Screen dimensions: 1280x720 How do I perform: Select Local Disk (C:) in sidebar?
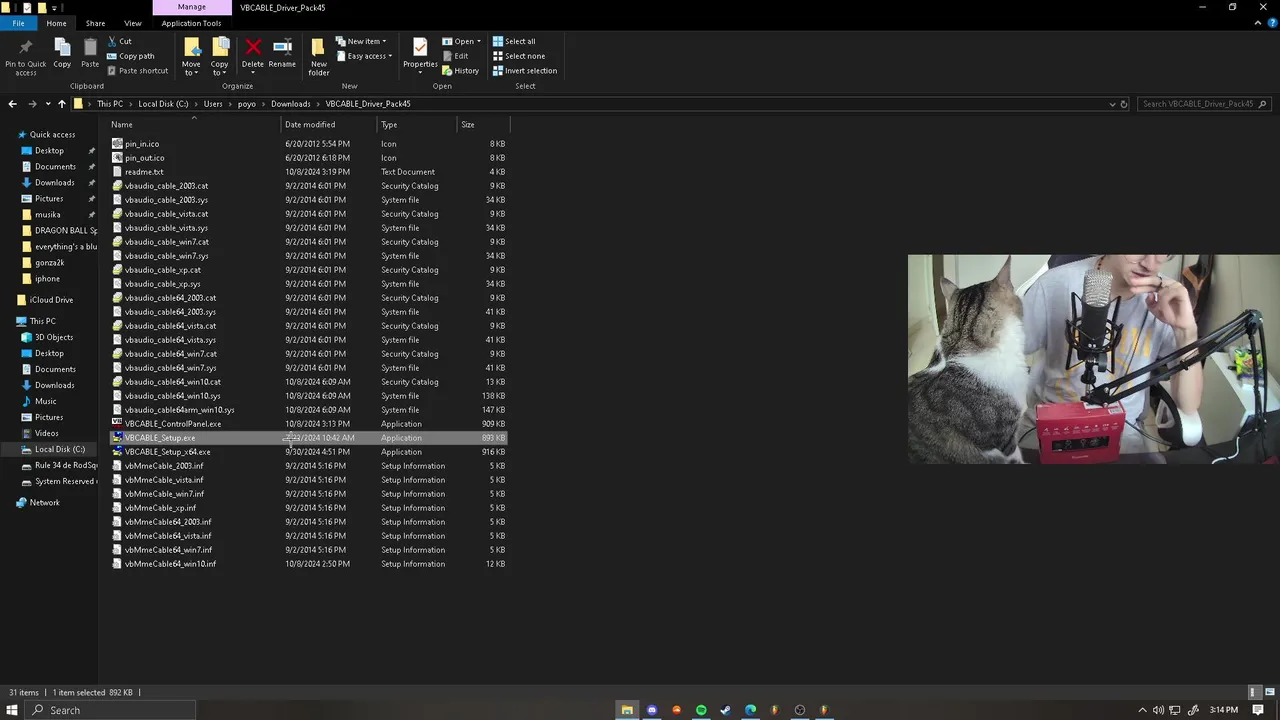point(59,449)
